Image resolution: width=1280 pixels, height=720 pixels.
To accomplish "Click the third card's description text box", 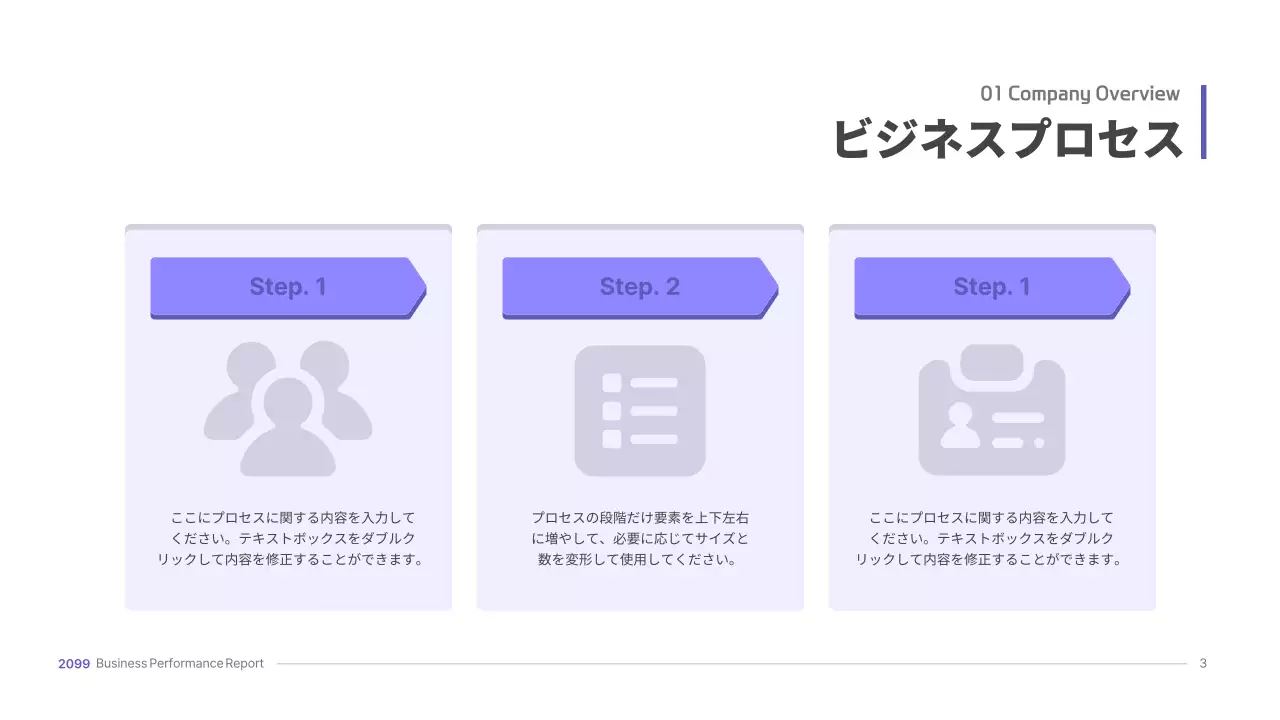I will 992,539.
